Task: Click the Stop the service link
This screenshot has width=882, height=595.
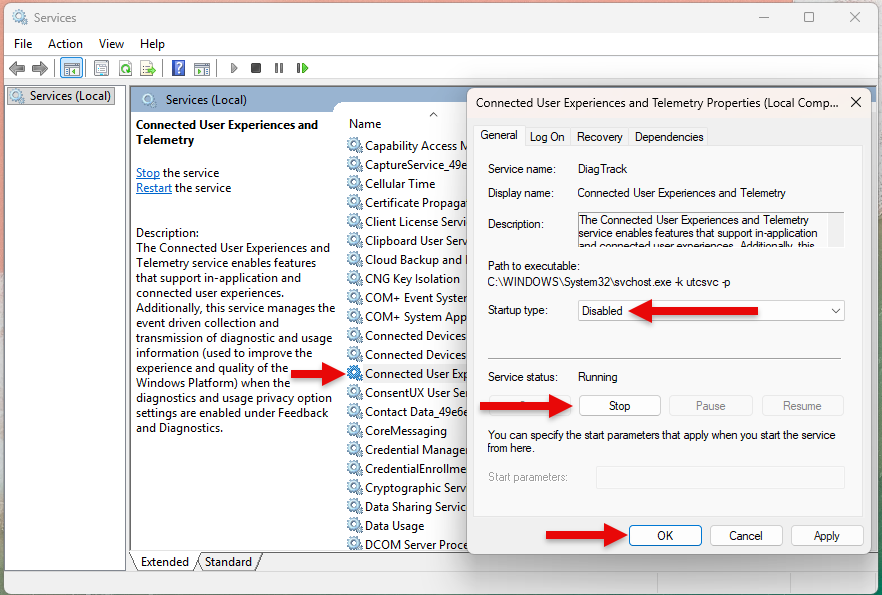Action: point(148,173)
